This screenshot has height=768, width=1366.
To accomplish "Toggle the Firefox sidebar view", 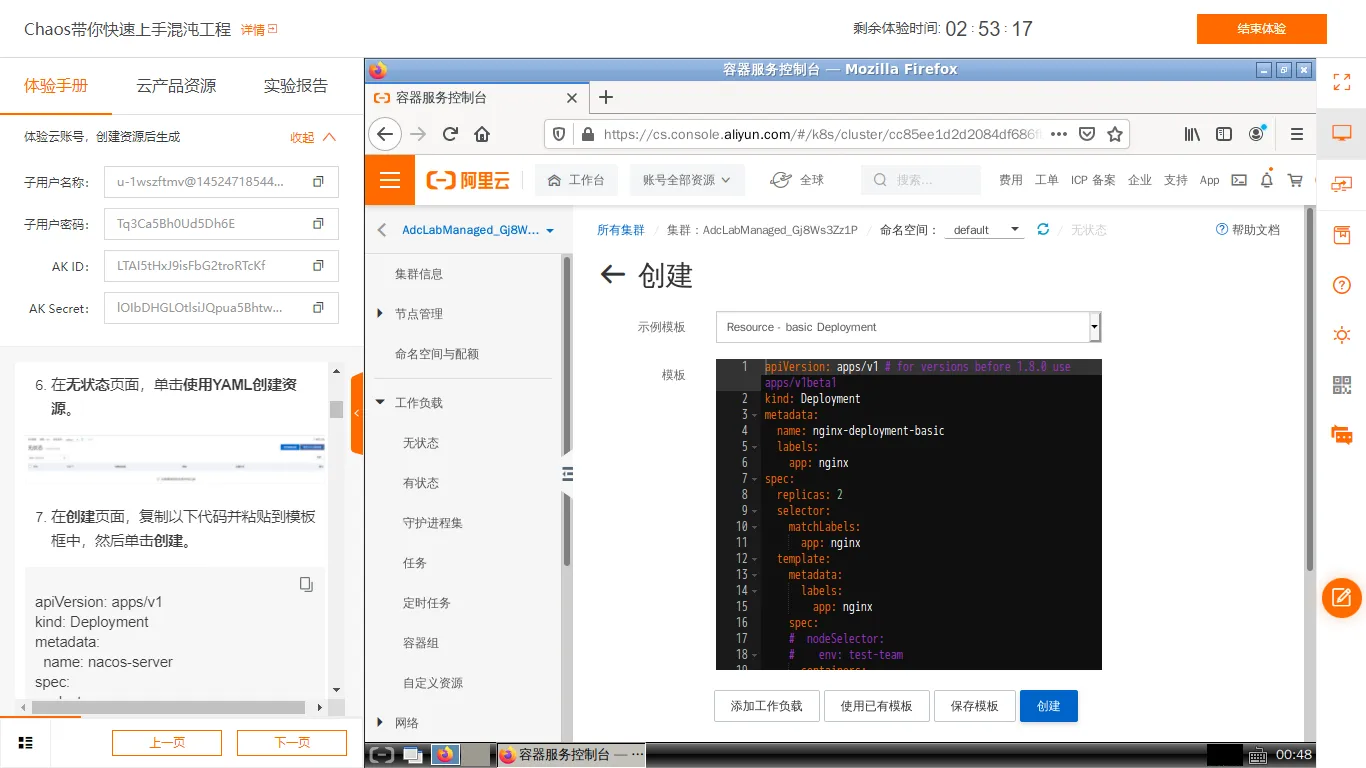I will [x=1224, y=134].
